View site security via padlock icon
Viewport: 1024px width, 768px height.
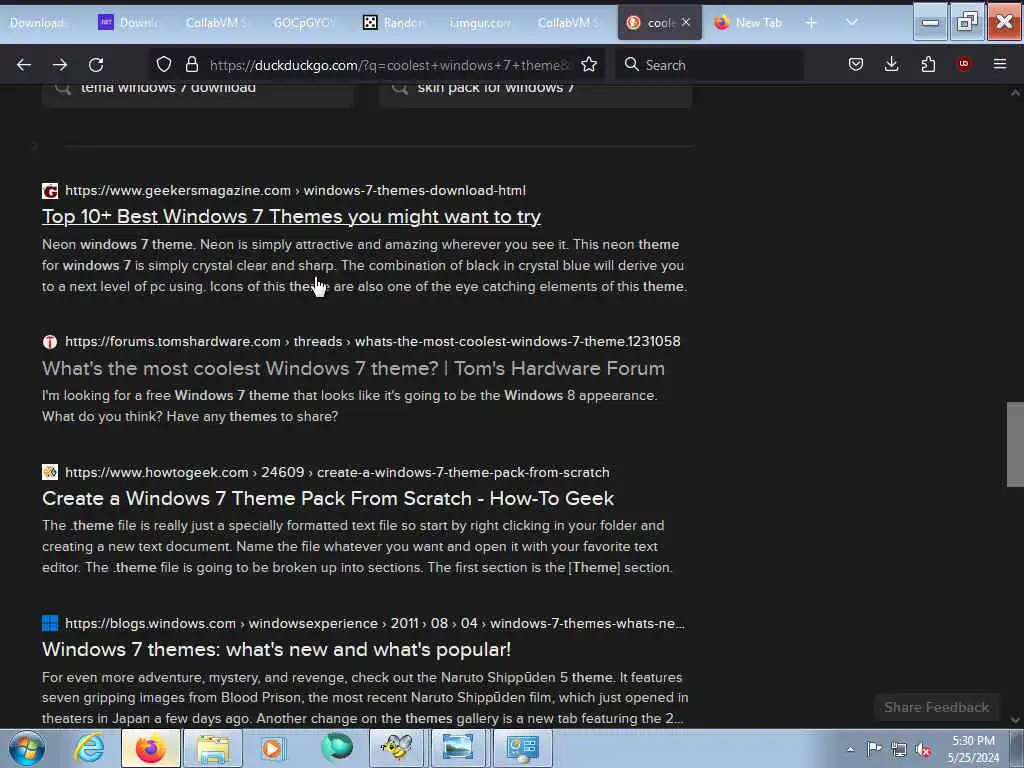click(191, 64)
